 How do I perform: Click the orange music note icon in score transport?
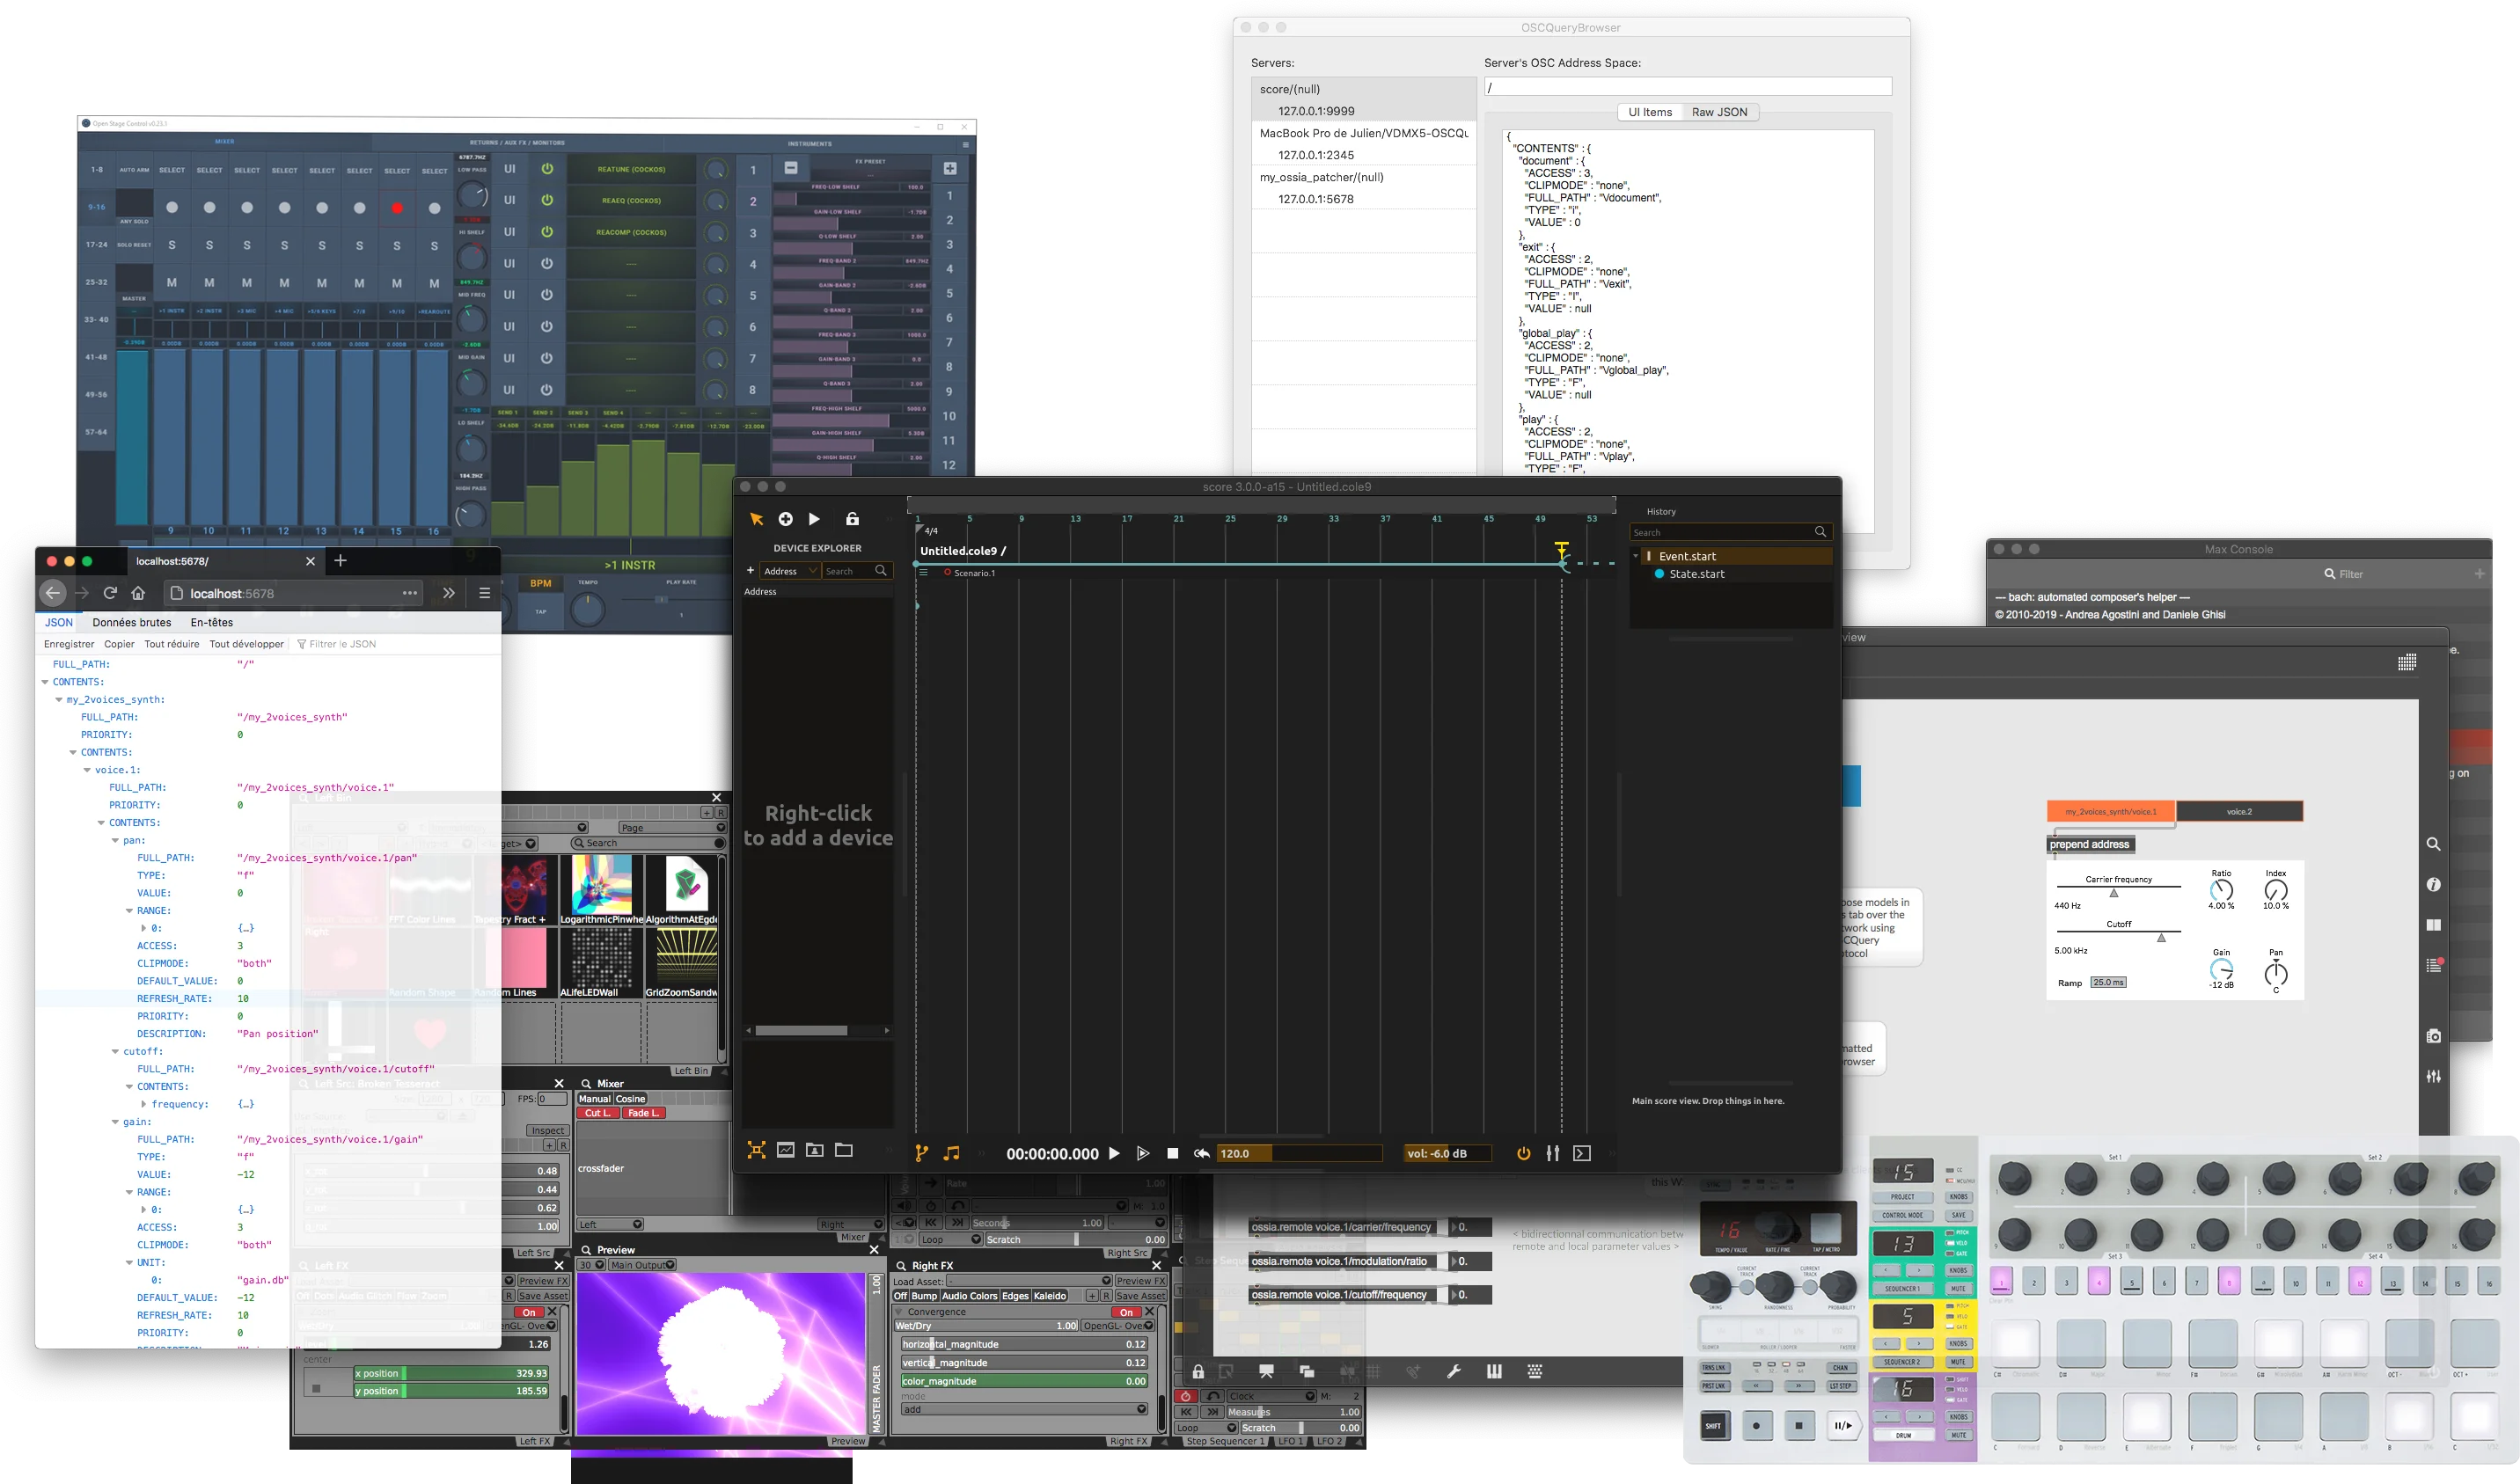pyautogui.click(x=951, y=1153)
